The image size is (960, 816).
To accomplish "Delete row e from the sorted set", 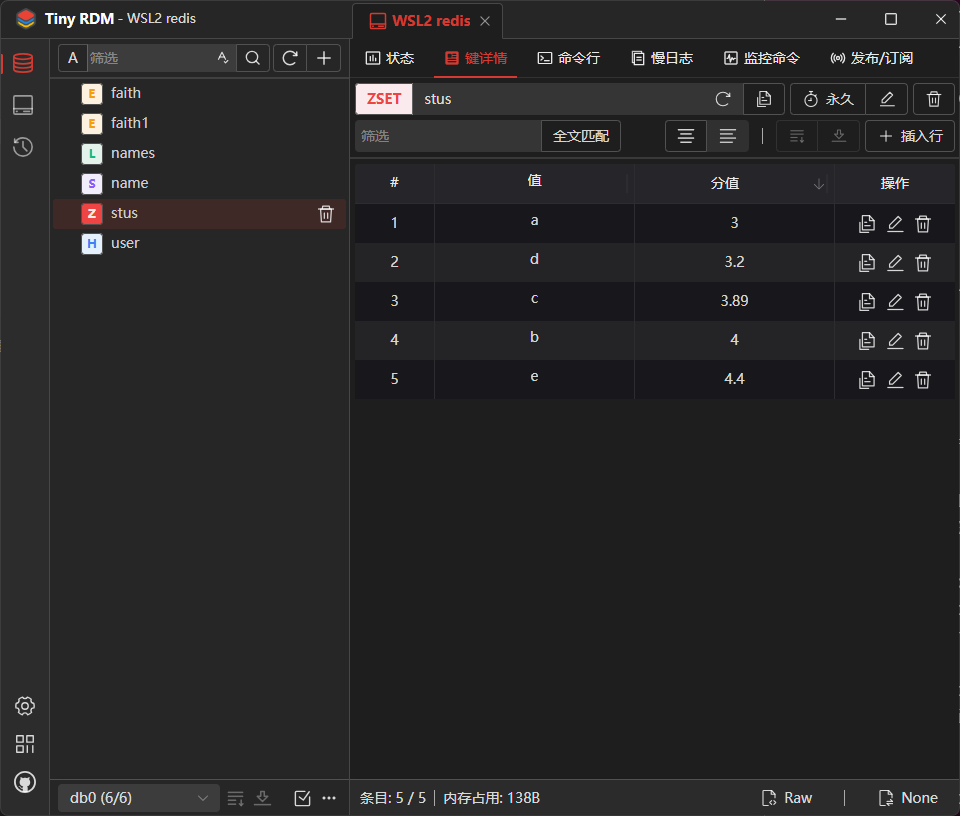I will click(923, 380).
